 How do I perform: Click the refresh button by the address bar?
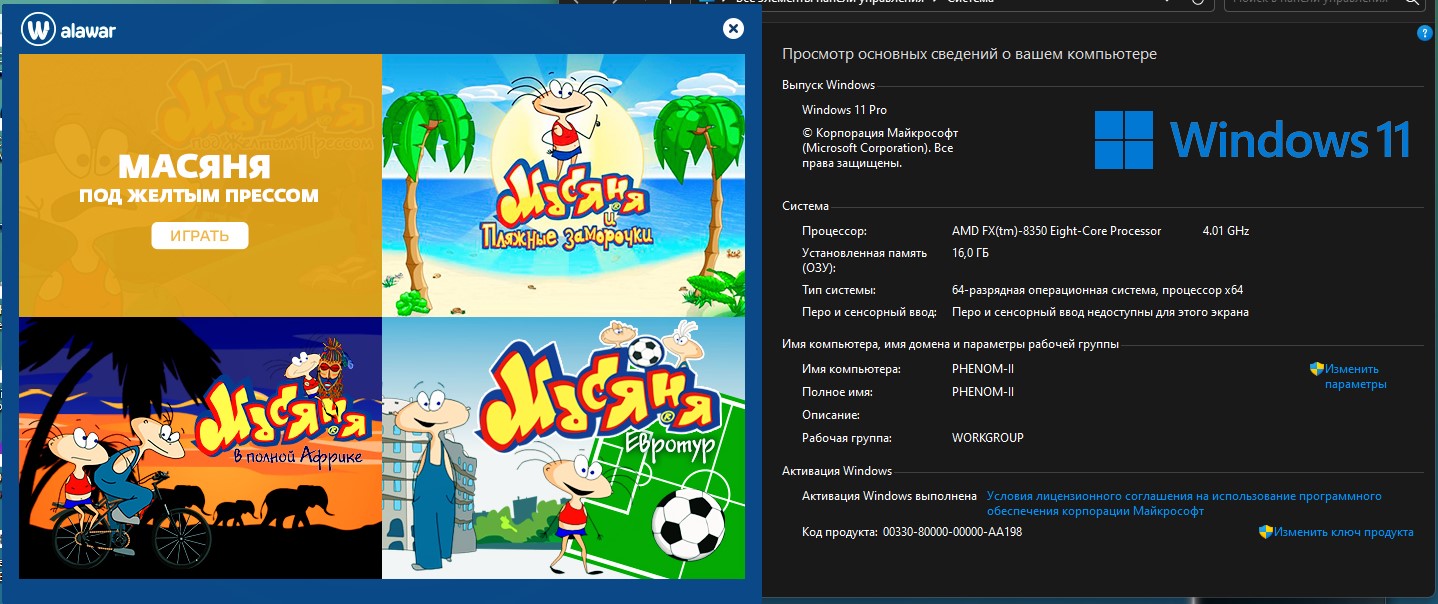coord(1198,3)
